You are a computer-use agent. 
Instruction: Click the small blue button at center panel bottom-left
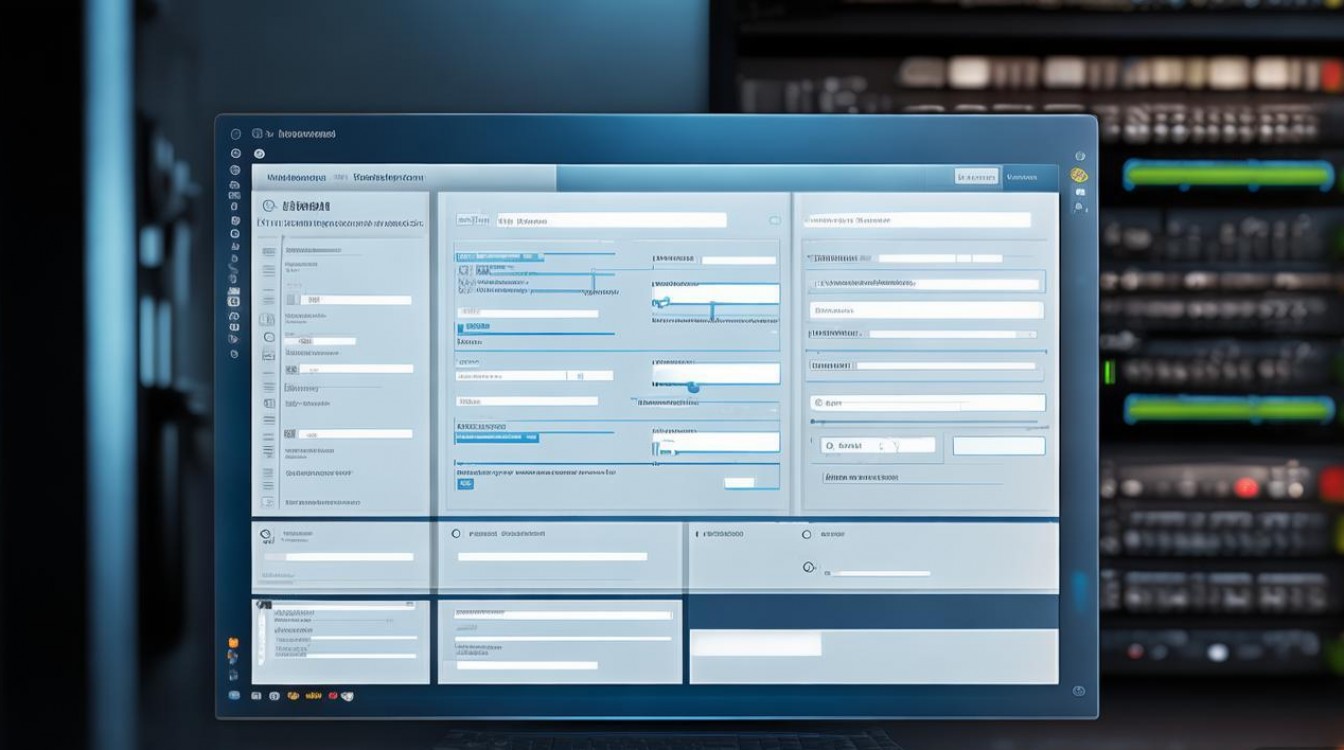[x=465, y=483]
